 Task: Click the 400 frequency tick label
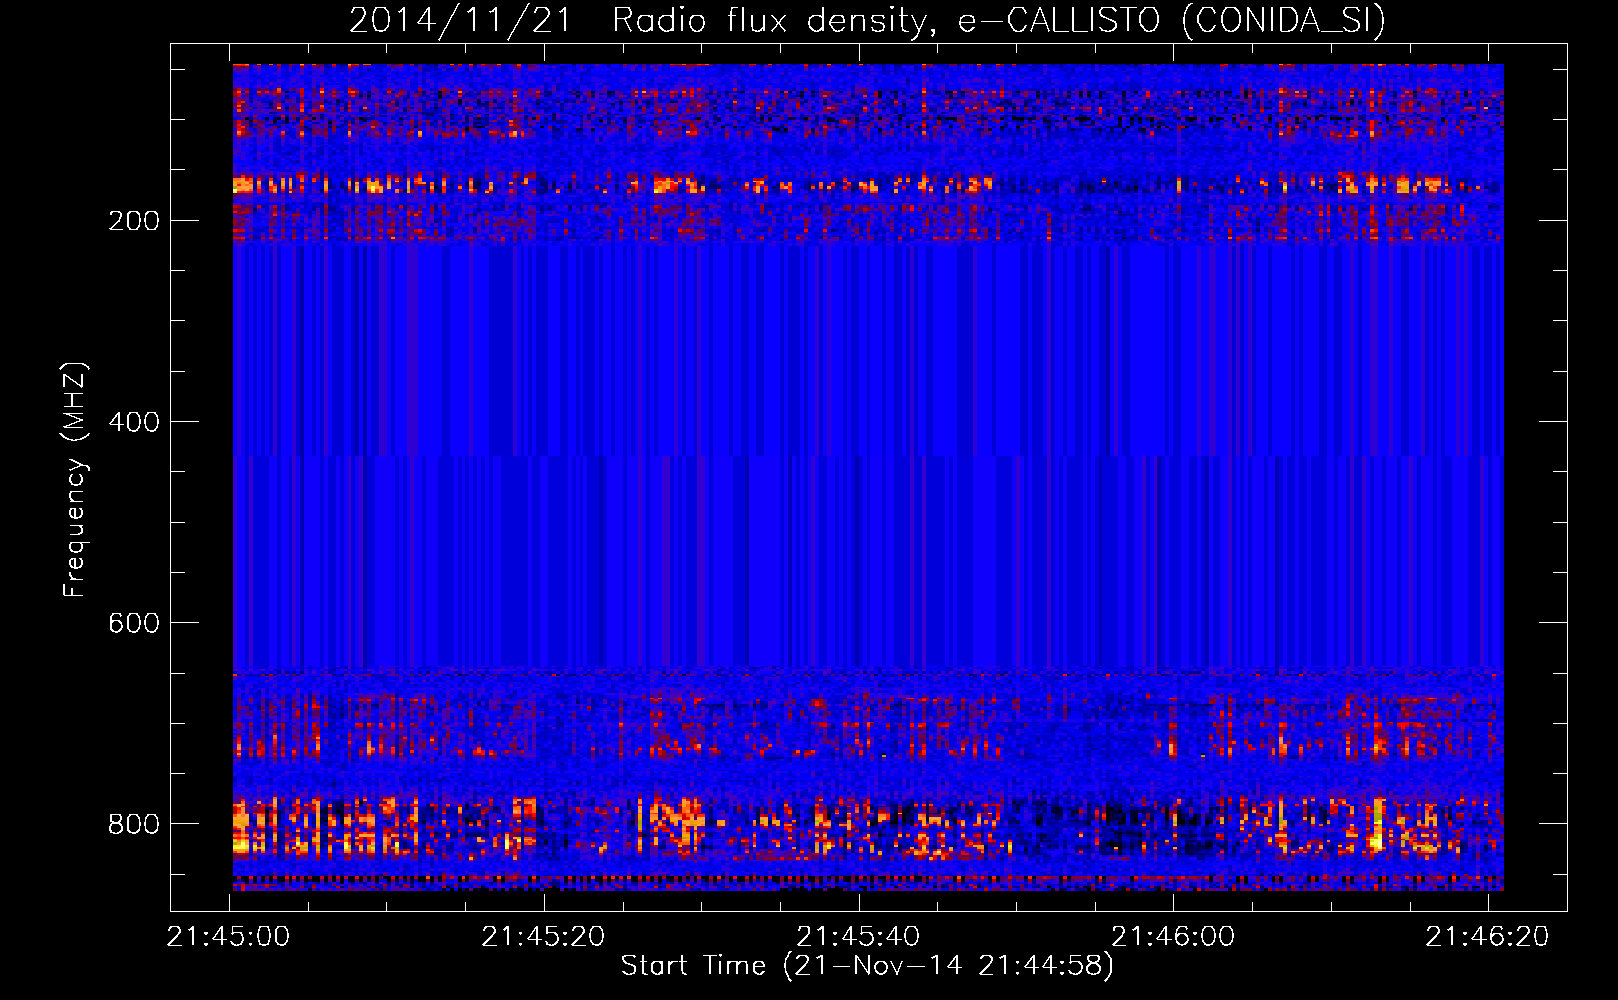pyautogui.click(x=134, y=422)
